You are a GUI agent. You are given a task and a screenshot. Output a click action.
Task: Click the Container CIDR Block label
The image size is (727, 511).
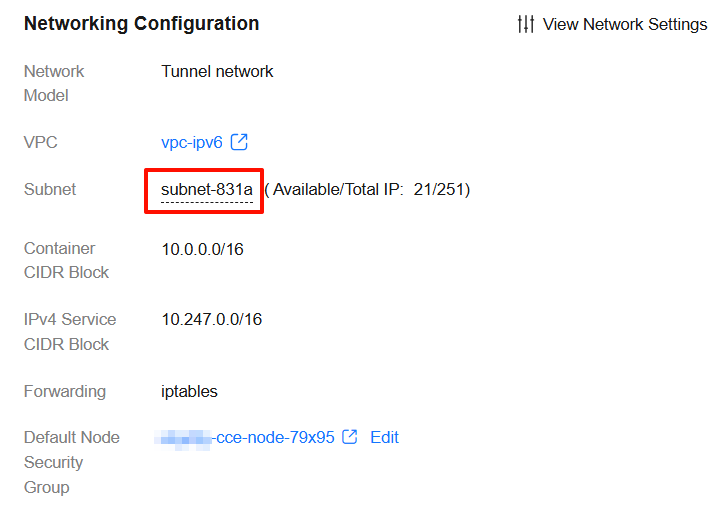[66, 260]
